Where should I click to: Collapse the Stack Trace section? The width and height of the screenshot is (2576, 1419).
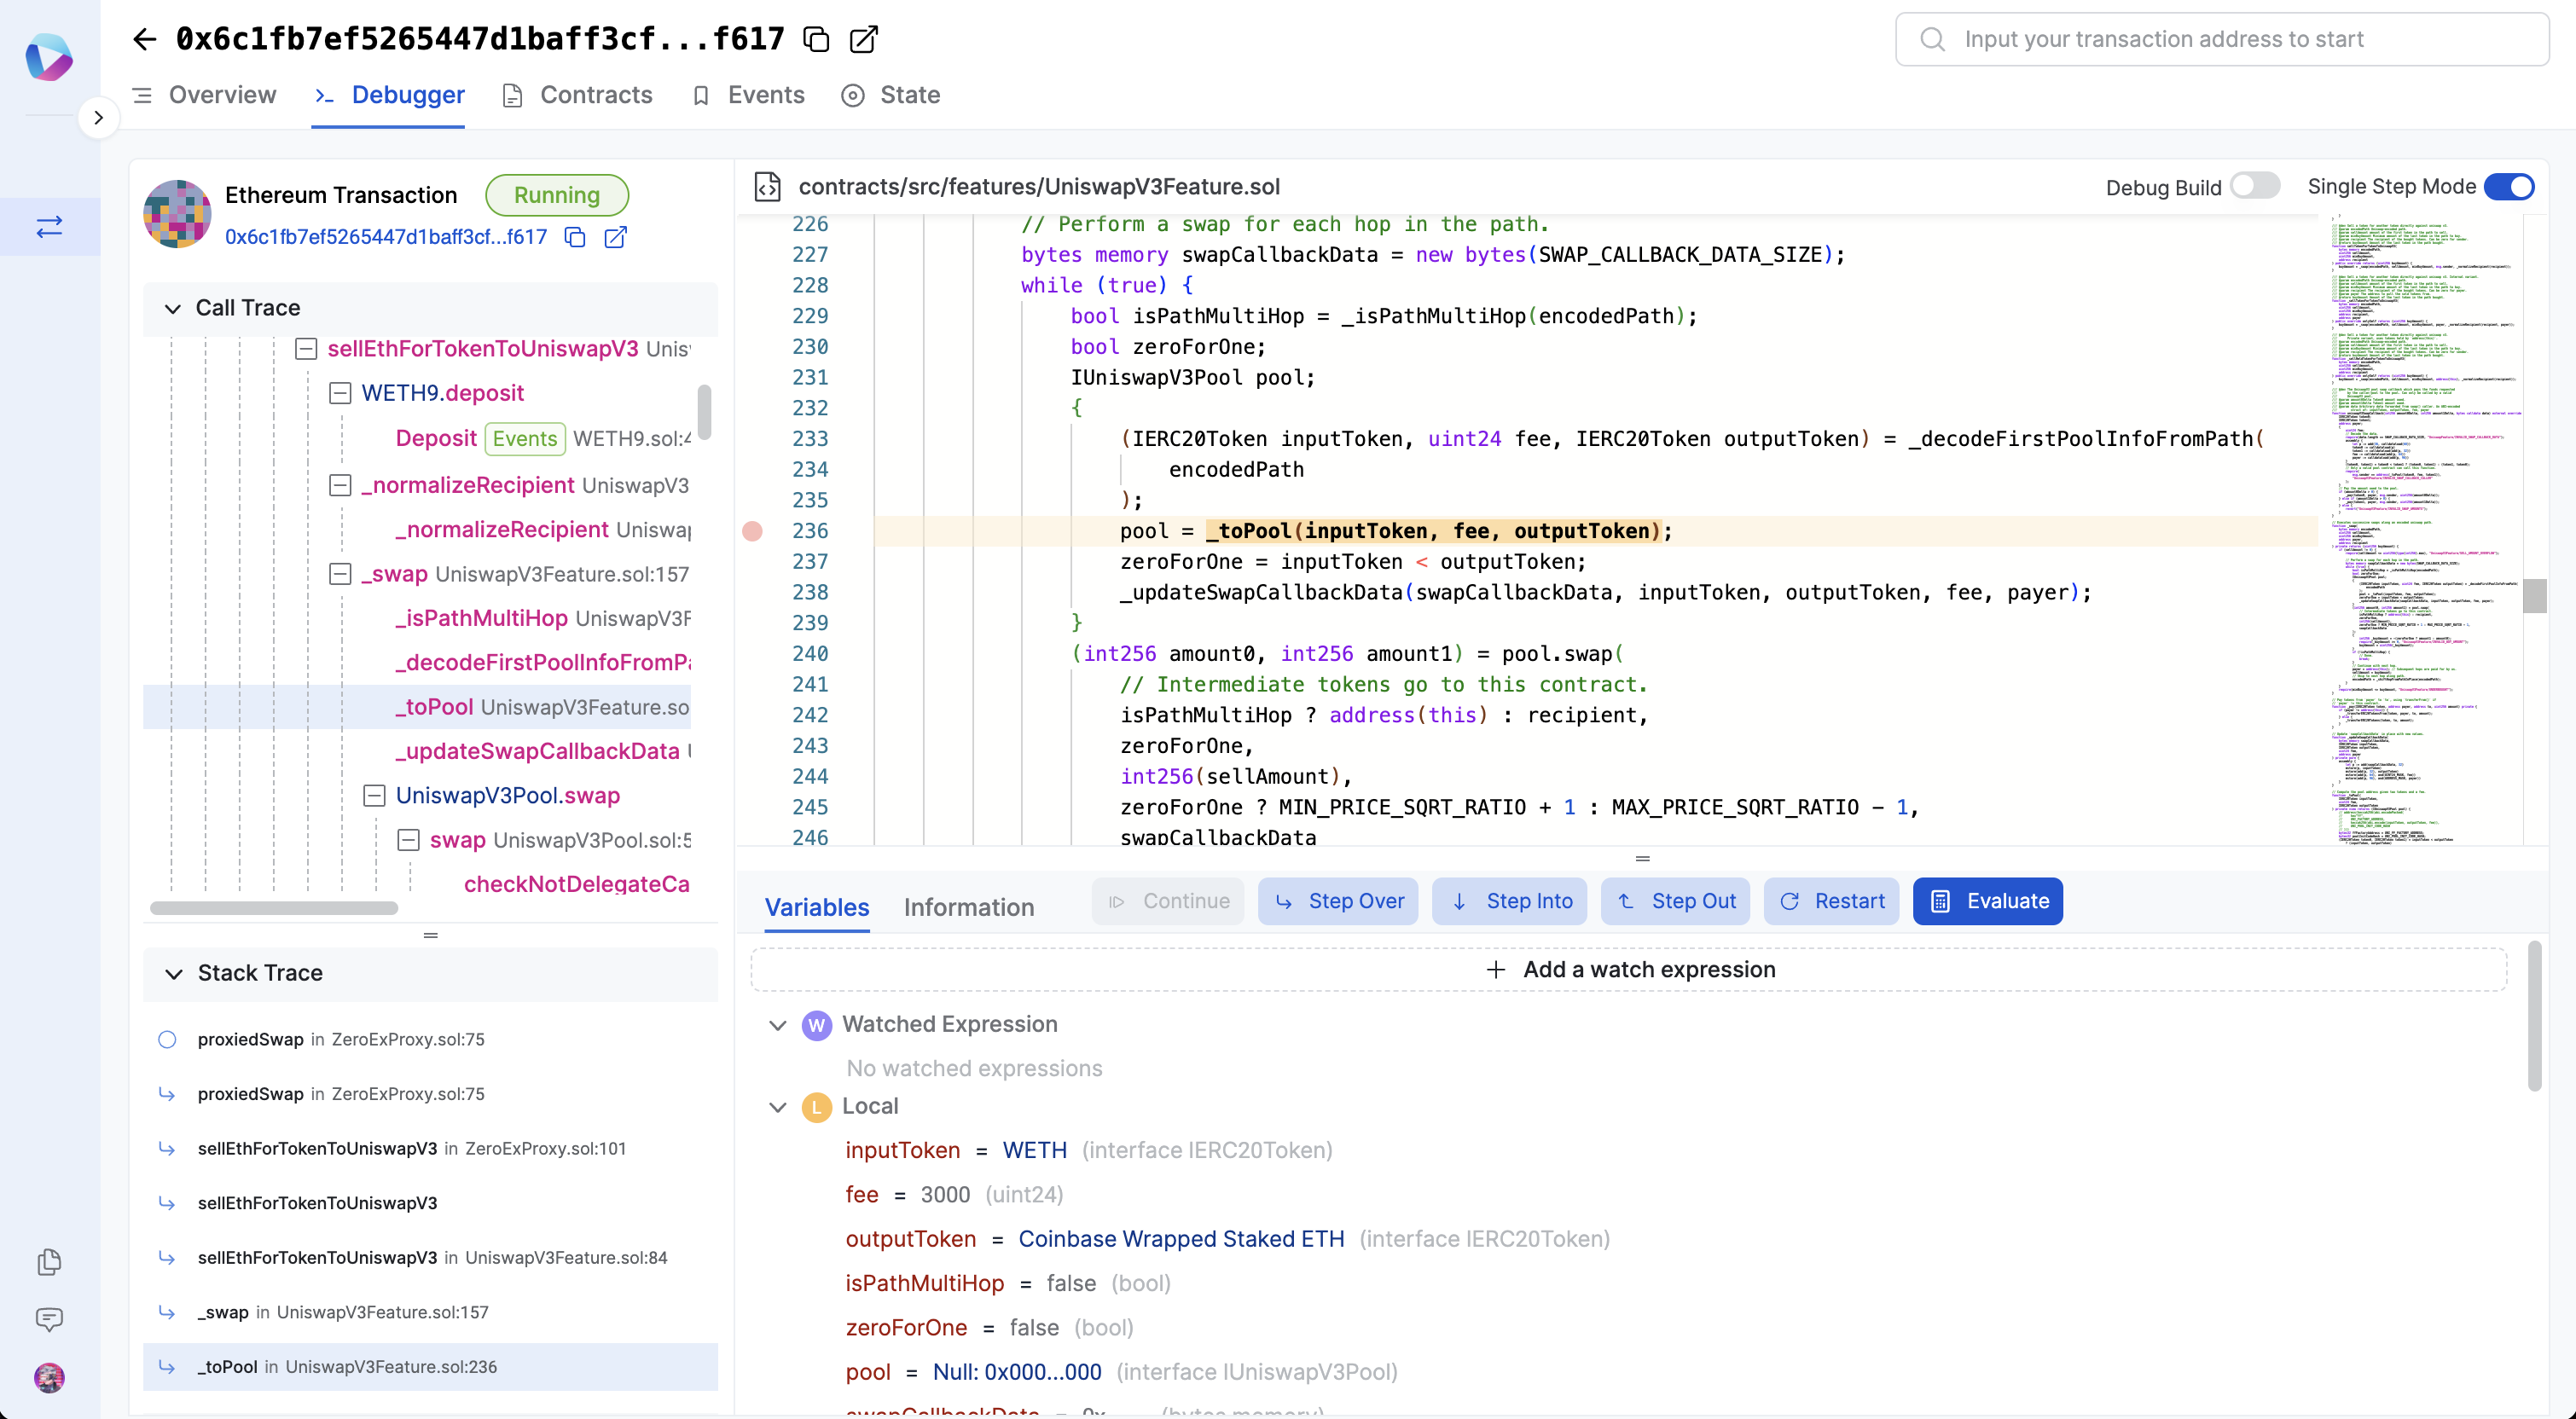[x=174, y=973]
